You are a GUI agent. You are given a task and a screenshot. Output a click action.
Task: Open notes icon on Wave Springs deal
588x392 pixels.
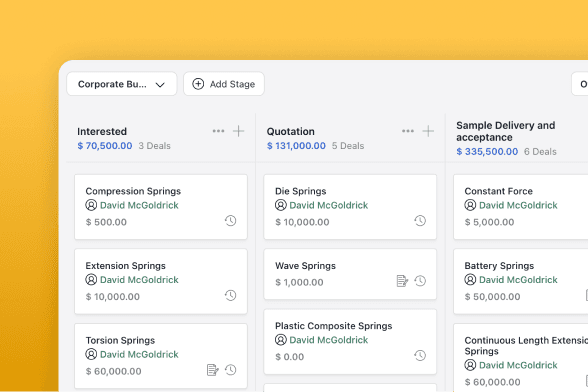click(402, 281)
